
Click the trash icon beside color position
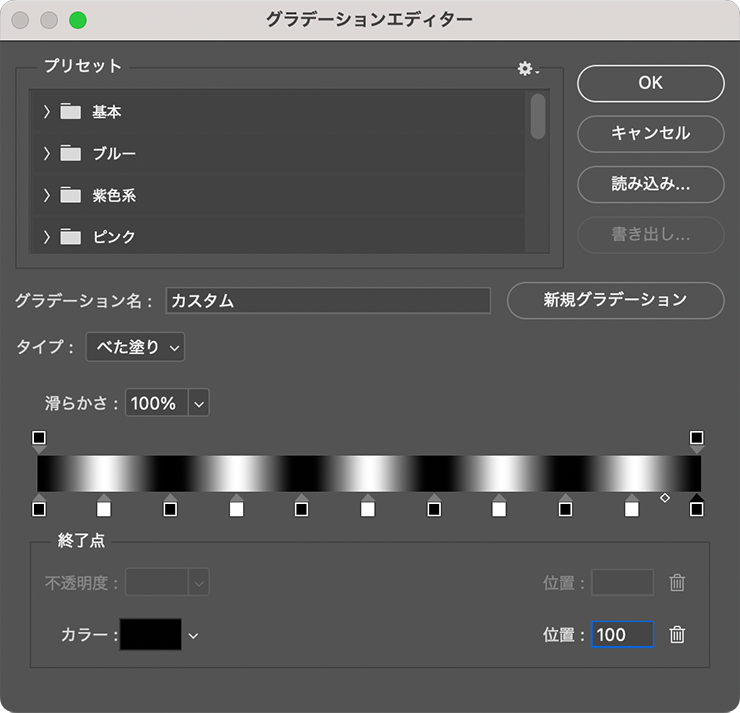point(677,635)
